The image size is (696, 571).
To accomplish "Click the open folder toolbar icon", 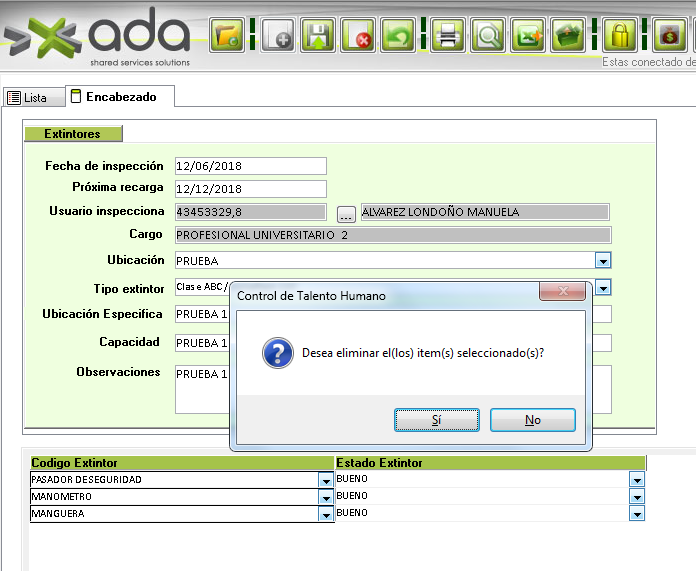I will tap(228, 36).
